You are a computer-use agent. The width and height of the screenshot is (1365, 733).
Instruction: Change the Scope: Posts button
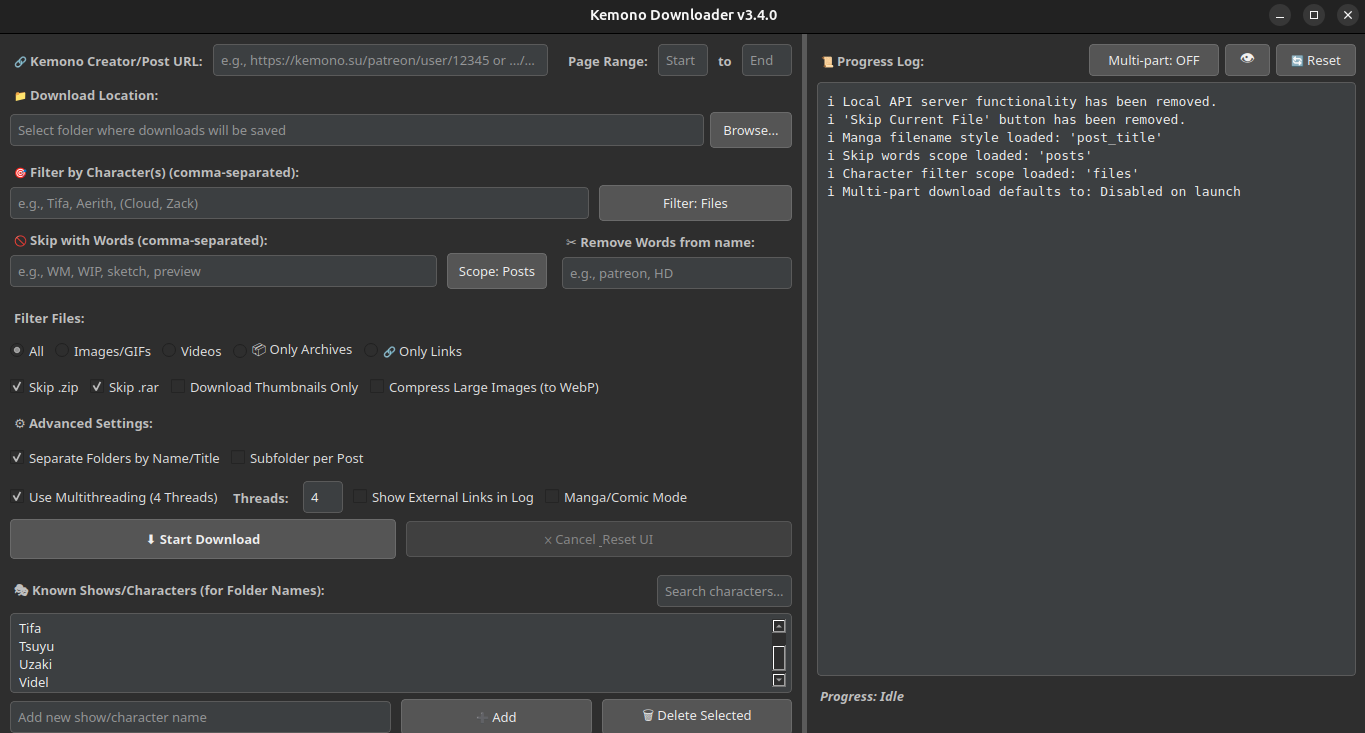coord(496,271)
